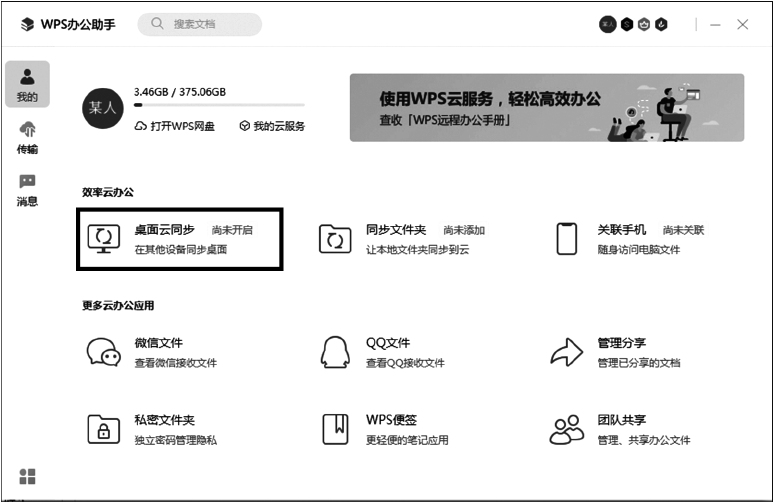Click the QQ文件 penguin icon

(335, 352)
